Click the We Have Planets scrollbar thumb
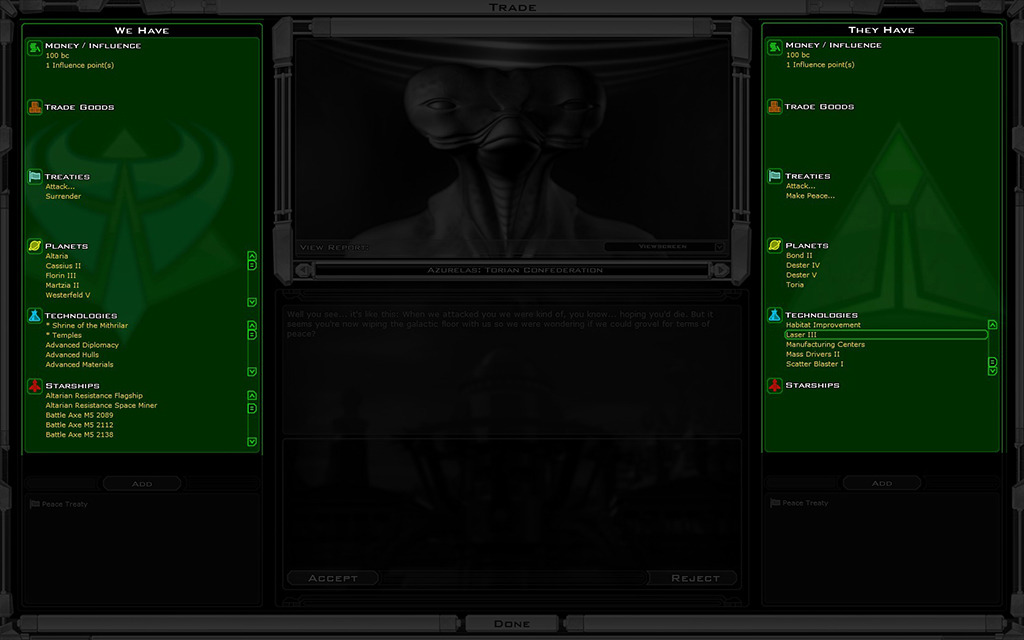Screen dimensions: 1024x640 pyautogui.click(x=252, y=265)
